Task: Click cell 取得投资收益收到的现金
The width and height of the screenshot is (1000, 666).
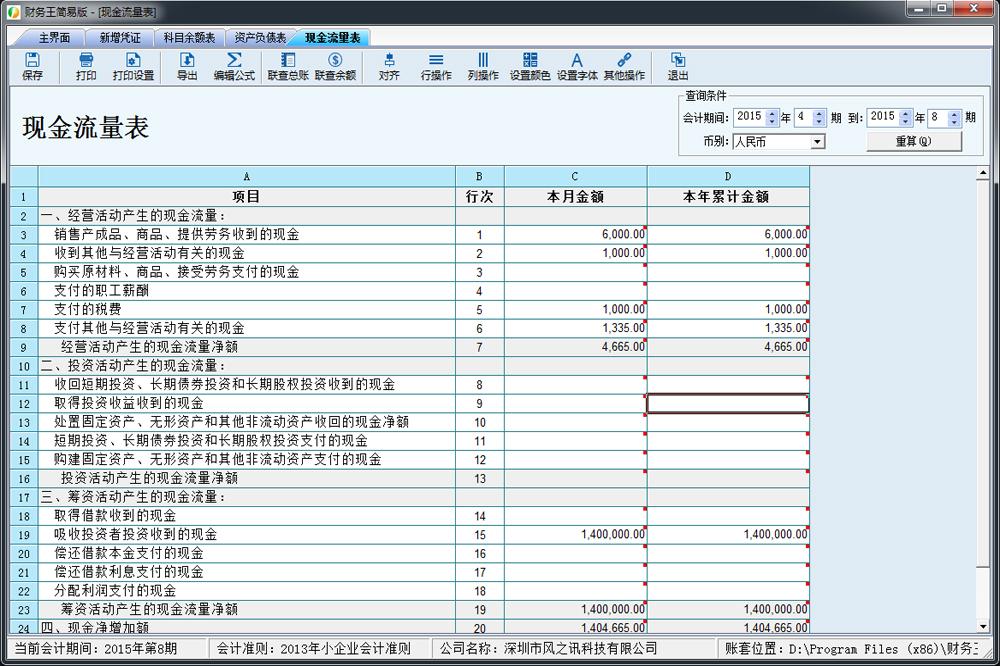Action: (x=247, y=403)
